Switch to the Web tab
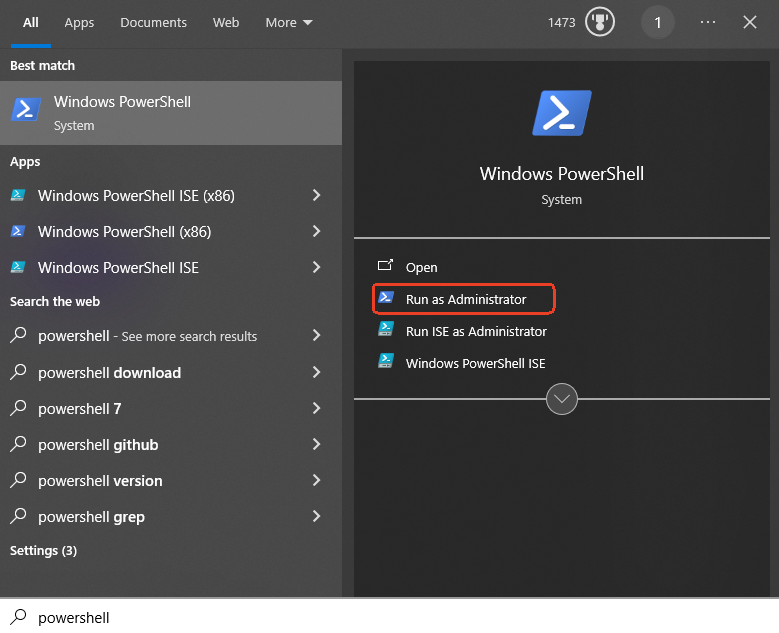Image resolution: width=779 pixels, height=633 pixels. 226,23
